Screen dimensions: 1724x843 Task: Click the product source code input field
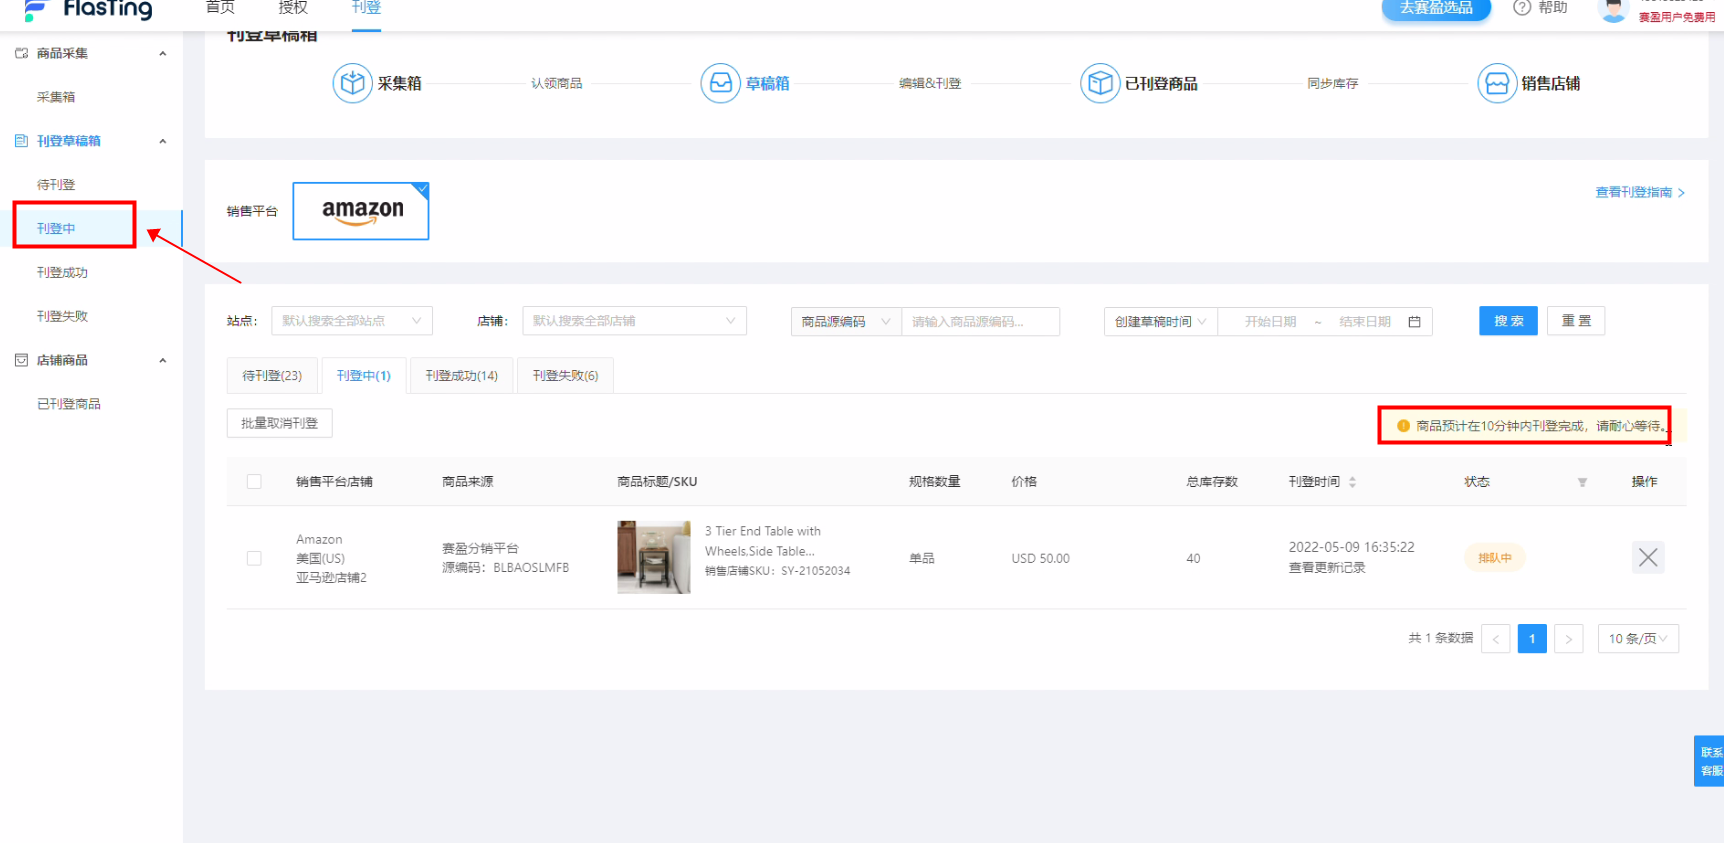[979, 322]
